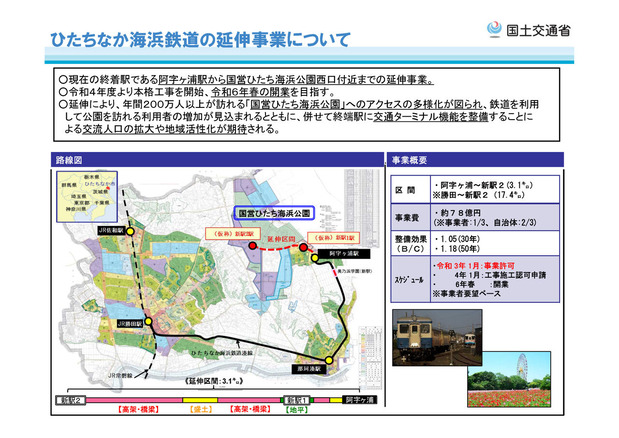
Task: Click the 事業費 table header cell
Action: pos(411,217)
